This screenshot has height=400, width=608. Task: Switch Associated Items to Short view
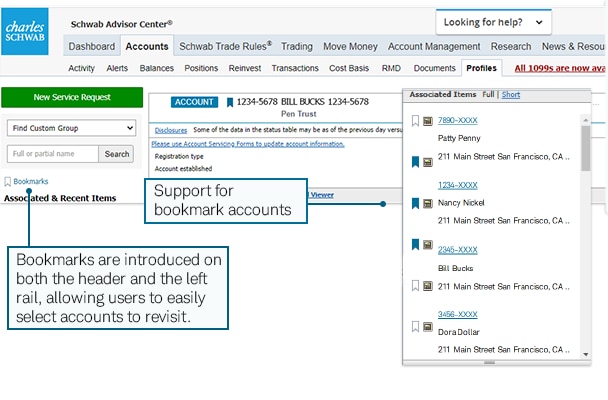click(x=511, y=95)
